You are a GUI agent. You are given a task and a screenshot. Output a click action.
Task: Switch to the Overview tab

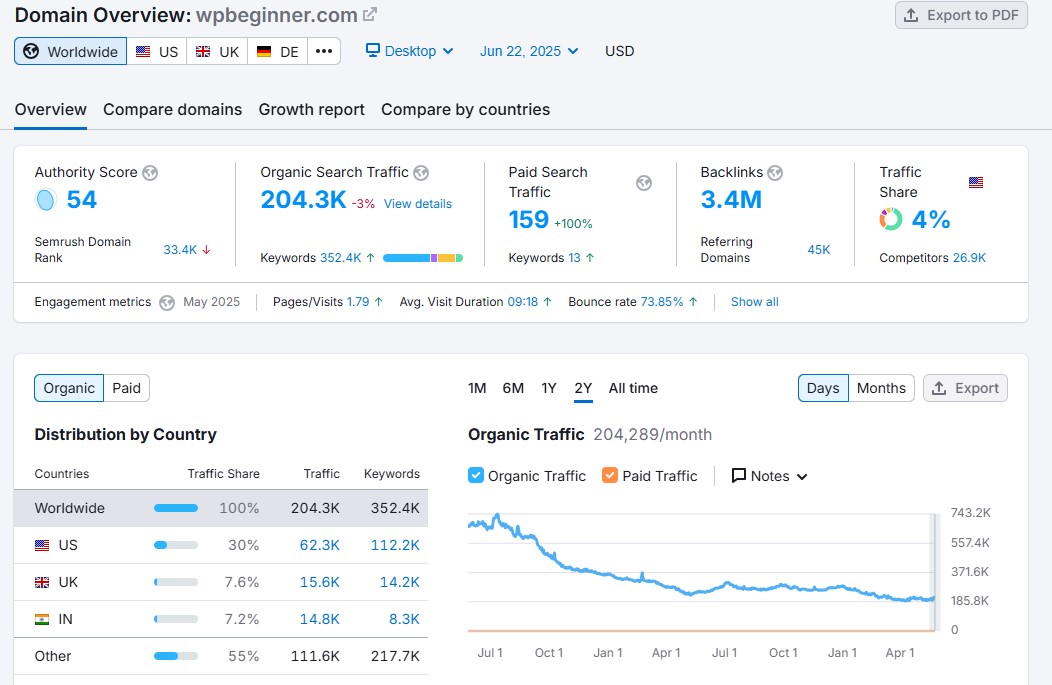[50, 109]
